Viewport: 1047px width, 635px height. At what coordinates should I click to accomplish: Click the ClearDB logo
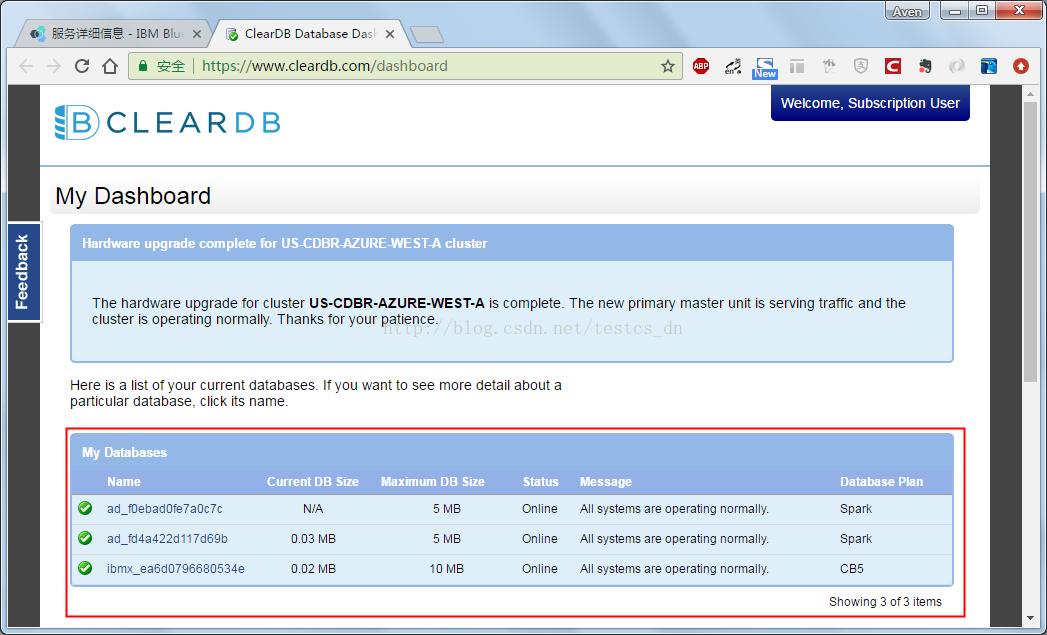[x=168, y=123]
